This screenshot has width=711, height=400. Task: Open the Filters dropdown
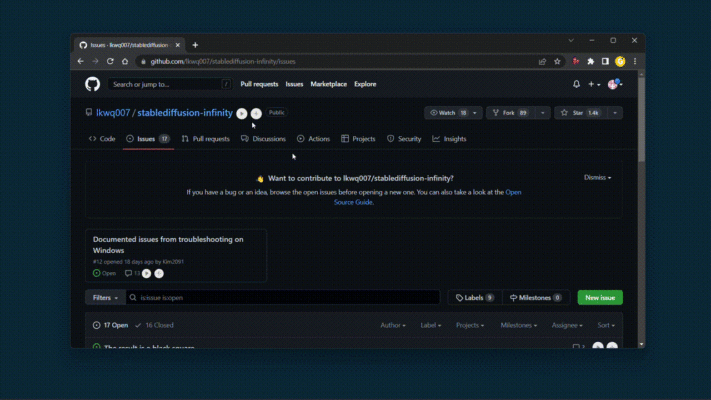(x=105, y=298)
